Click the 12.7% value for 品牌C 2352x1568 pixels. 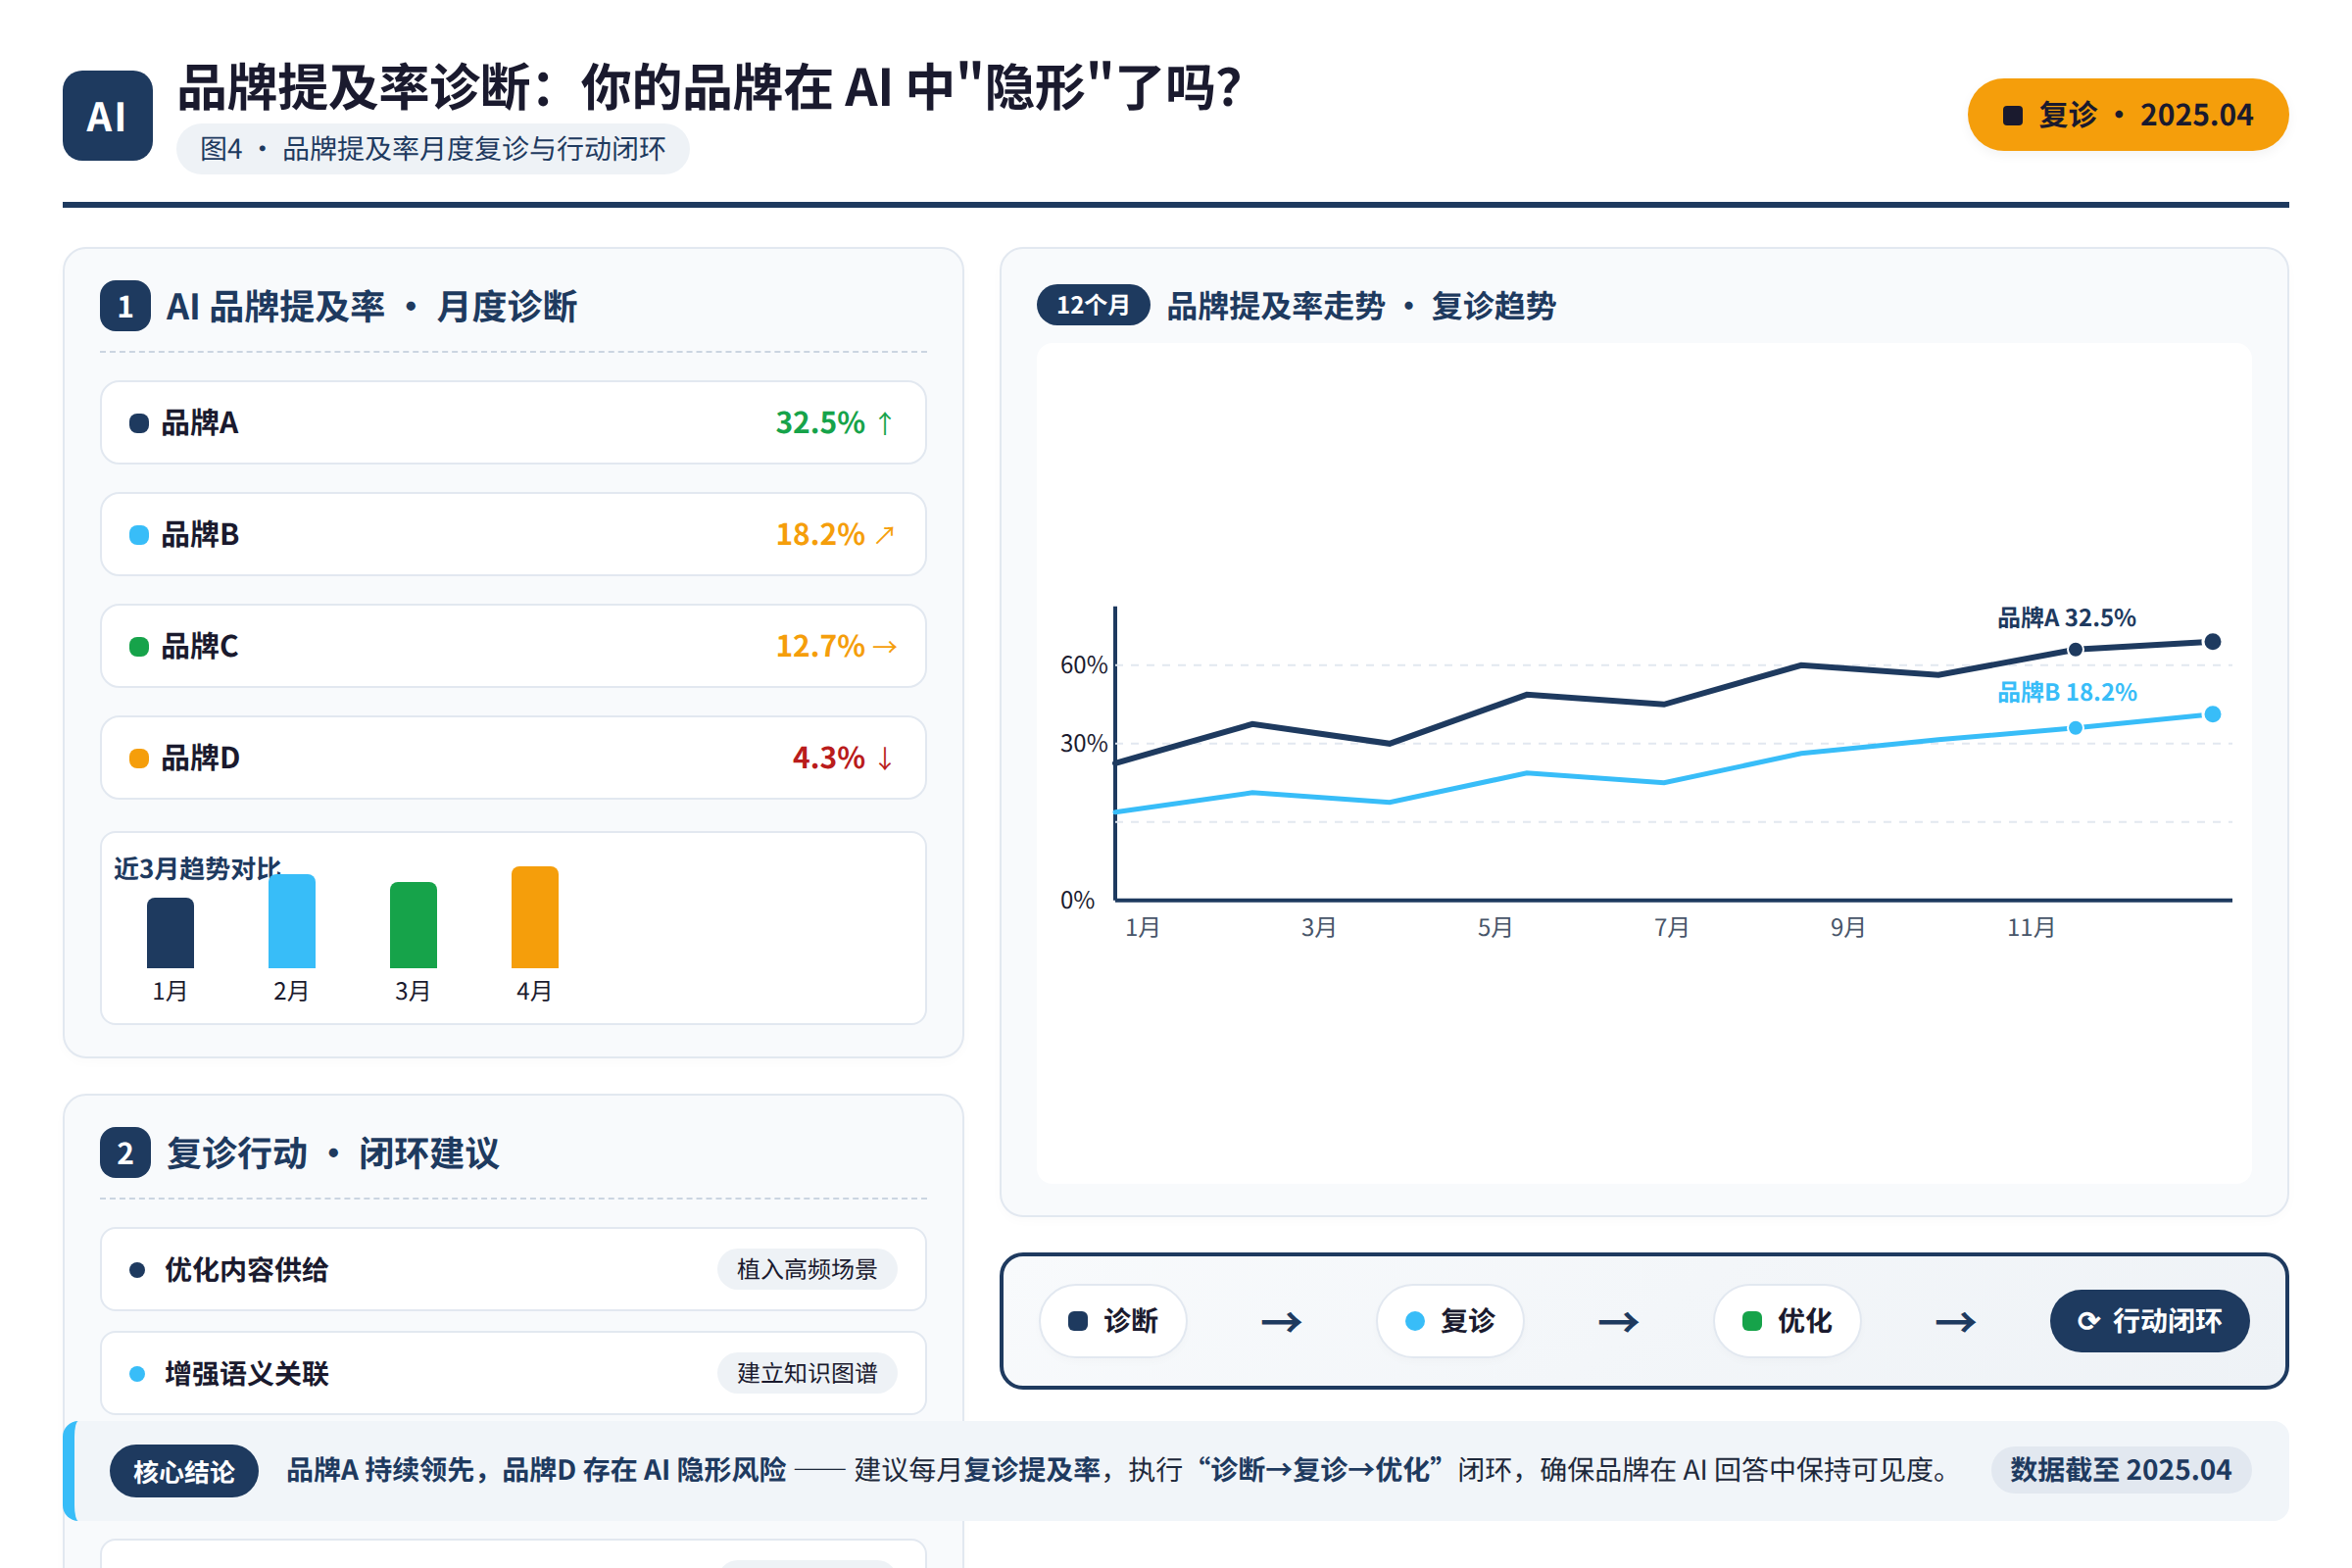tap(820, 646)
